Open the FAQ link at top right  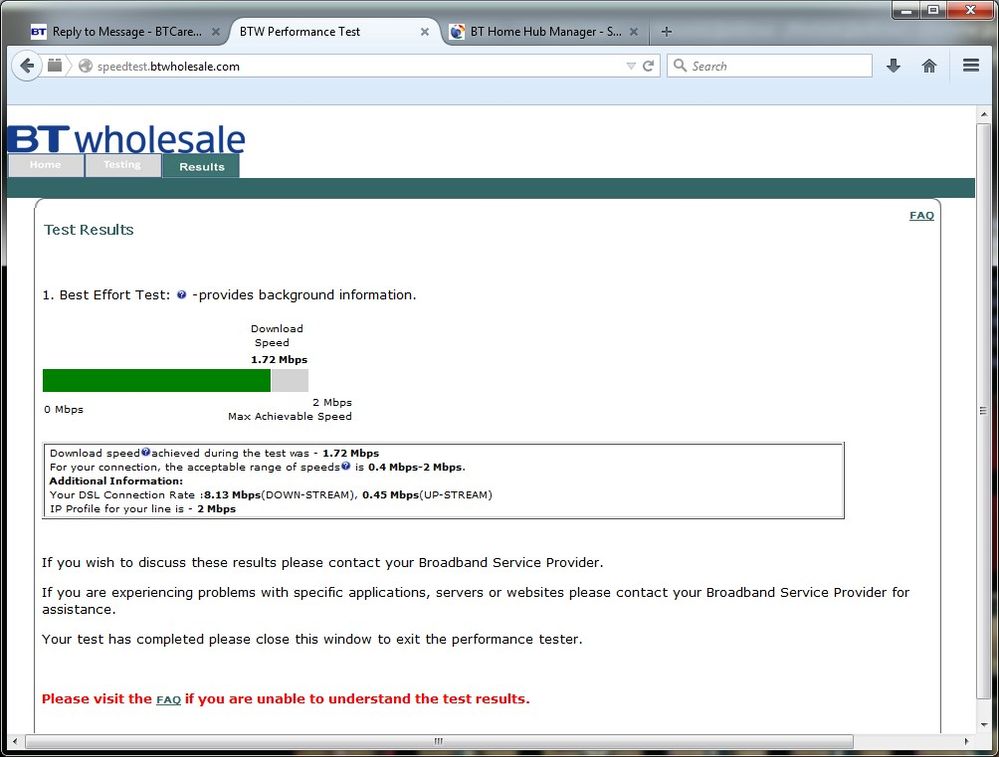pyautogui.click(x=921, y=215)
